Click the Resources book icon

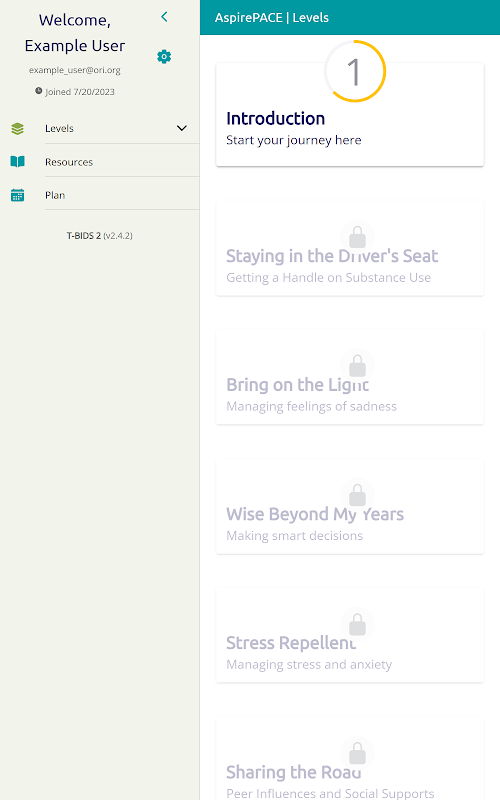(x=17, y=162)
